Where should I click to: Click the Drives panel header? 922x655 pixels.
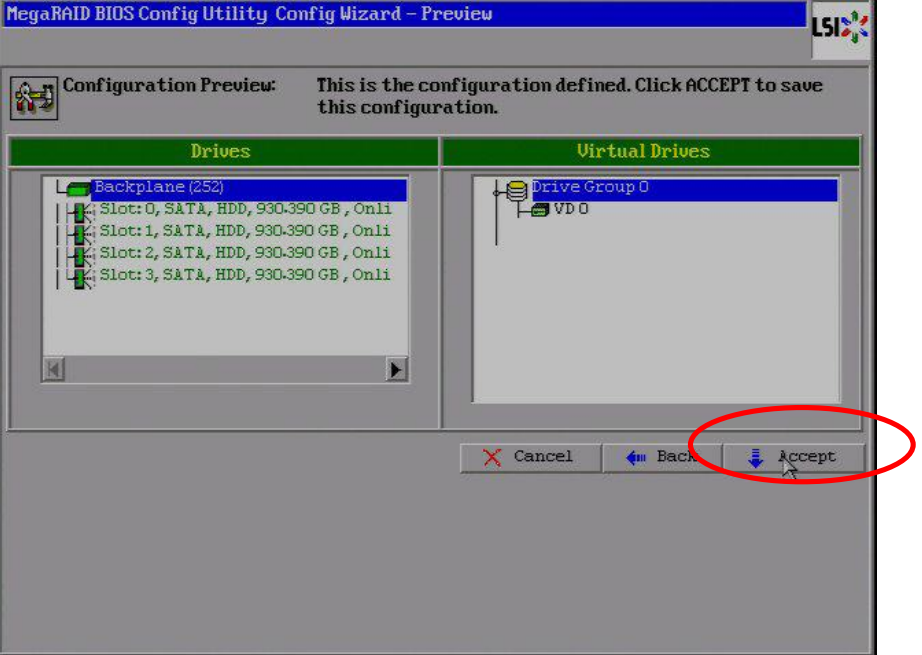[x=223, y=152]
